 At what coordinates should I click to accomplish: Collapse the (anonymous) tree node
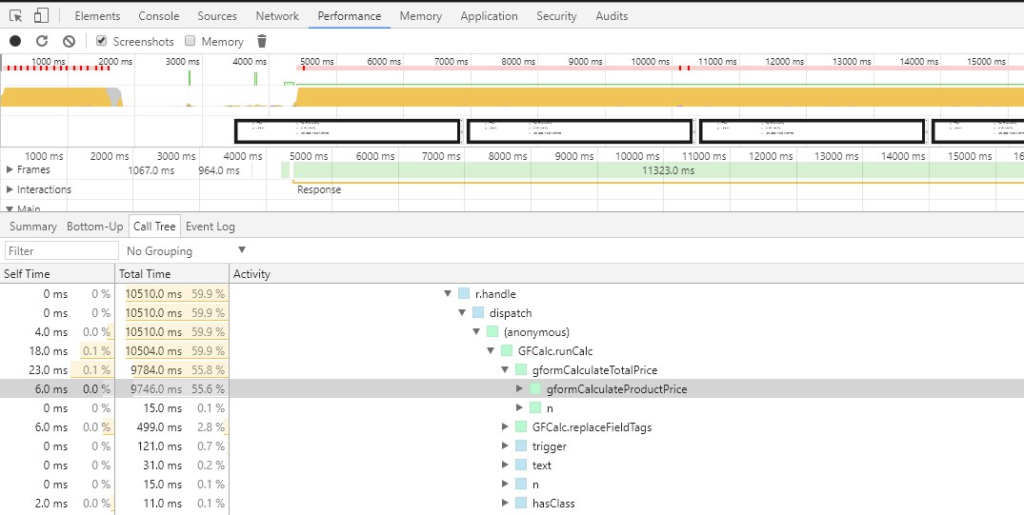476,332
